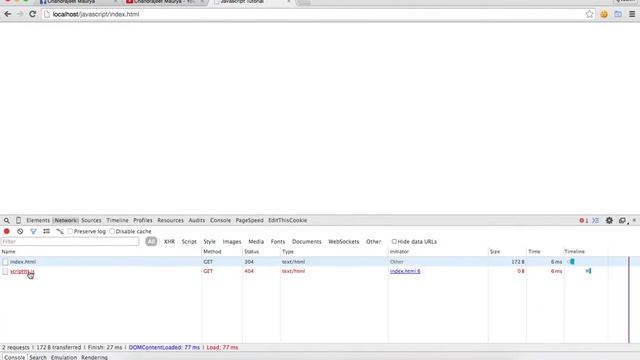
Task: Filter requests by Media
Action: pyautogui.click(x=256, y=242)
